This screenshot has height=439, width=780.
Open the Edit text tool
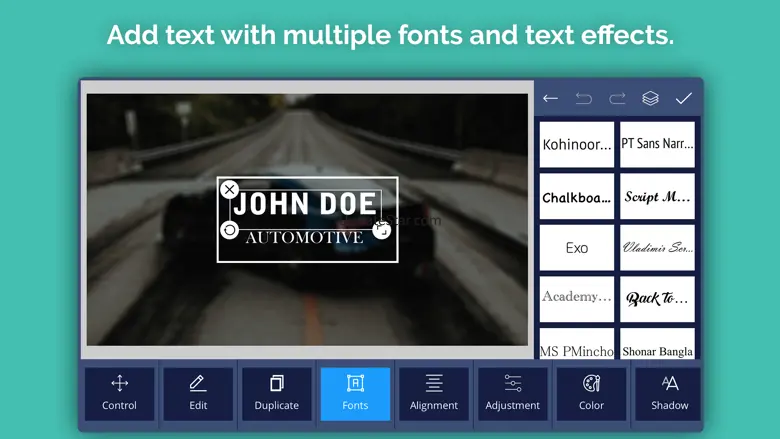click(198, 394)
